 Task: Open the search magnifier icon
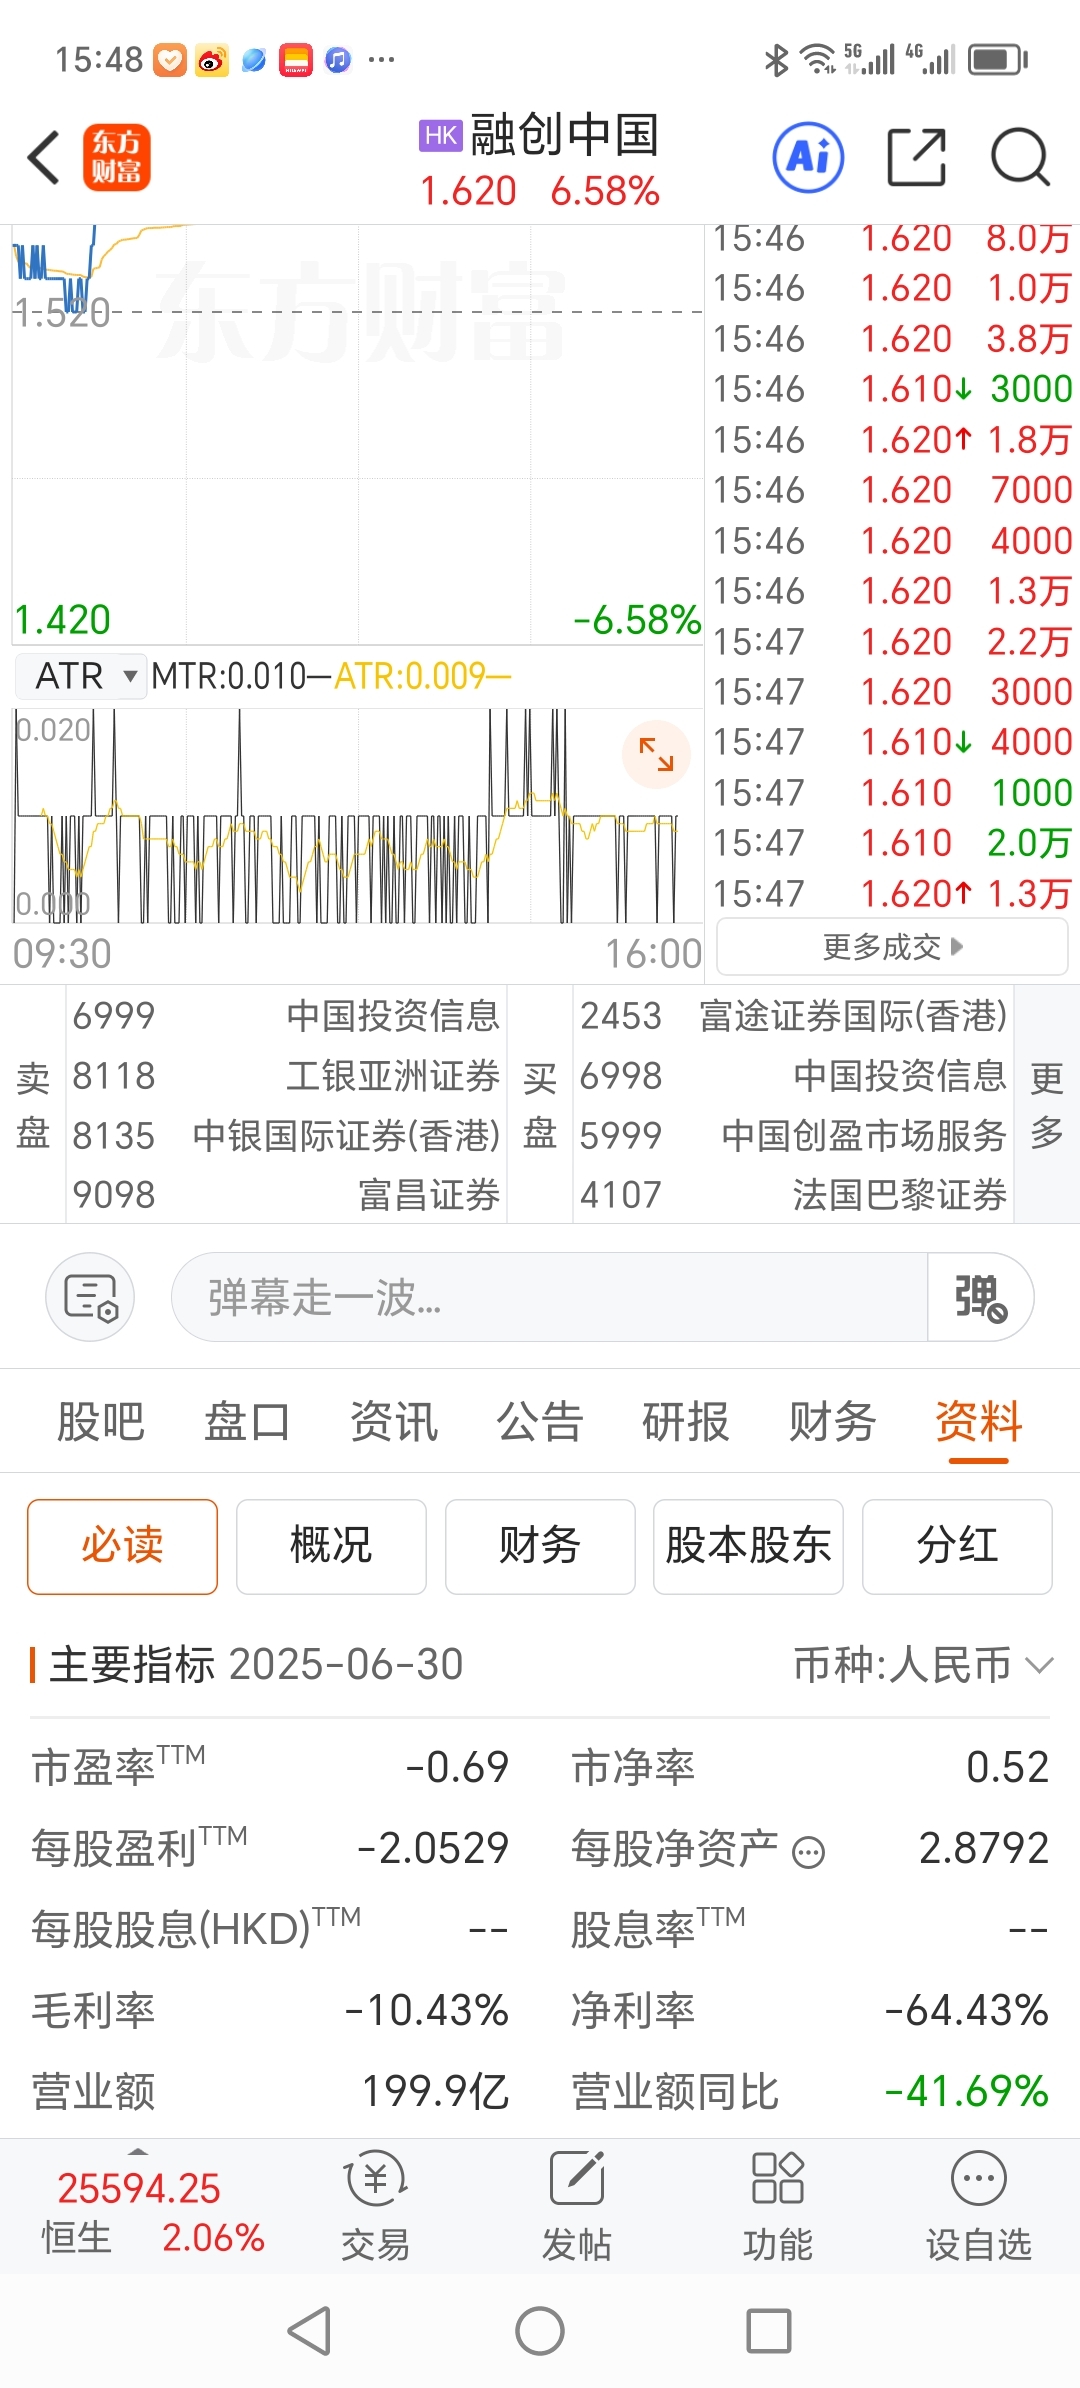click(1019, 158)
